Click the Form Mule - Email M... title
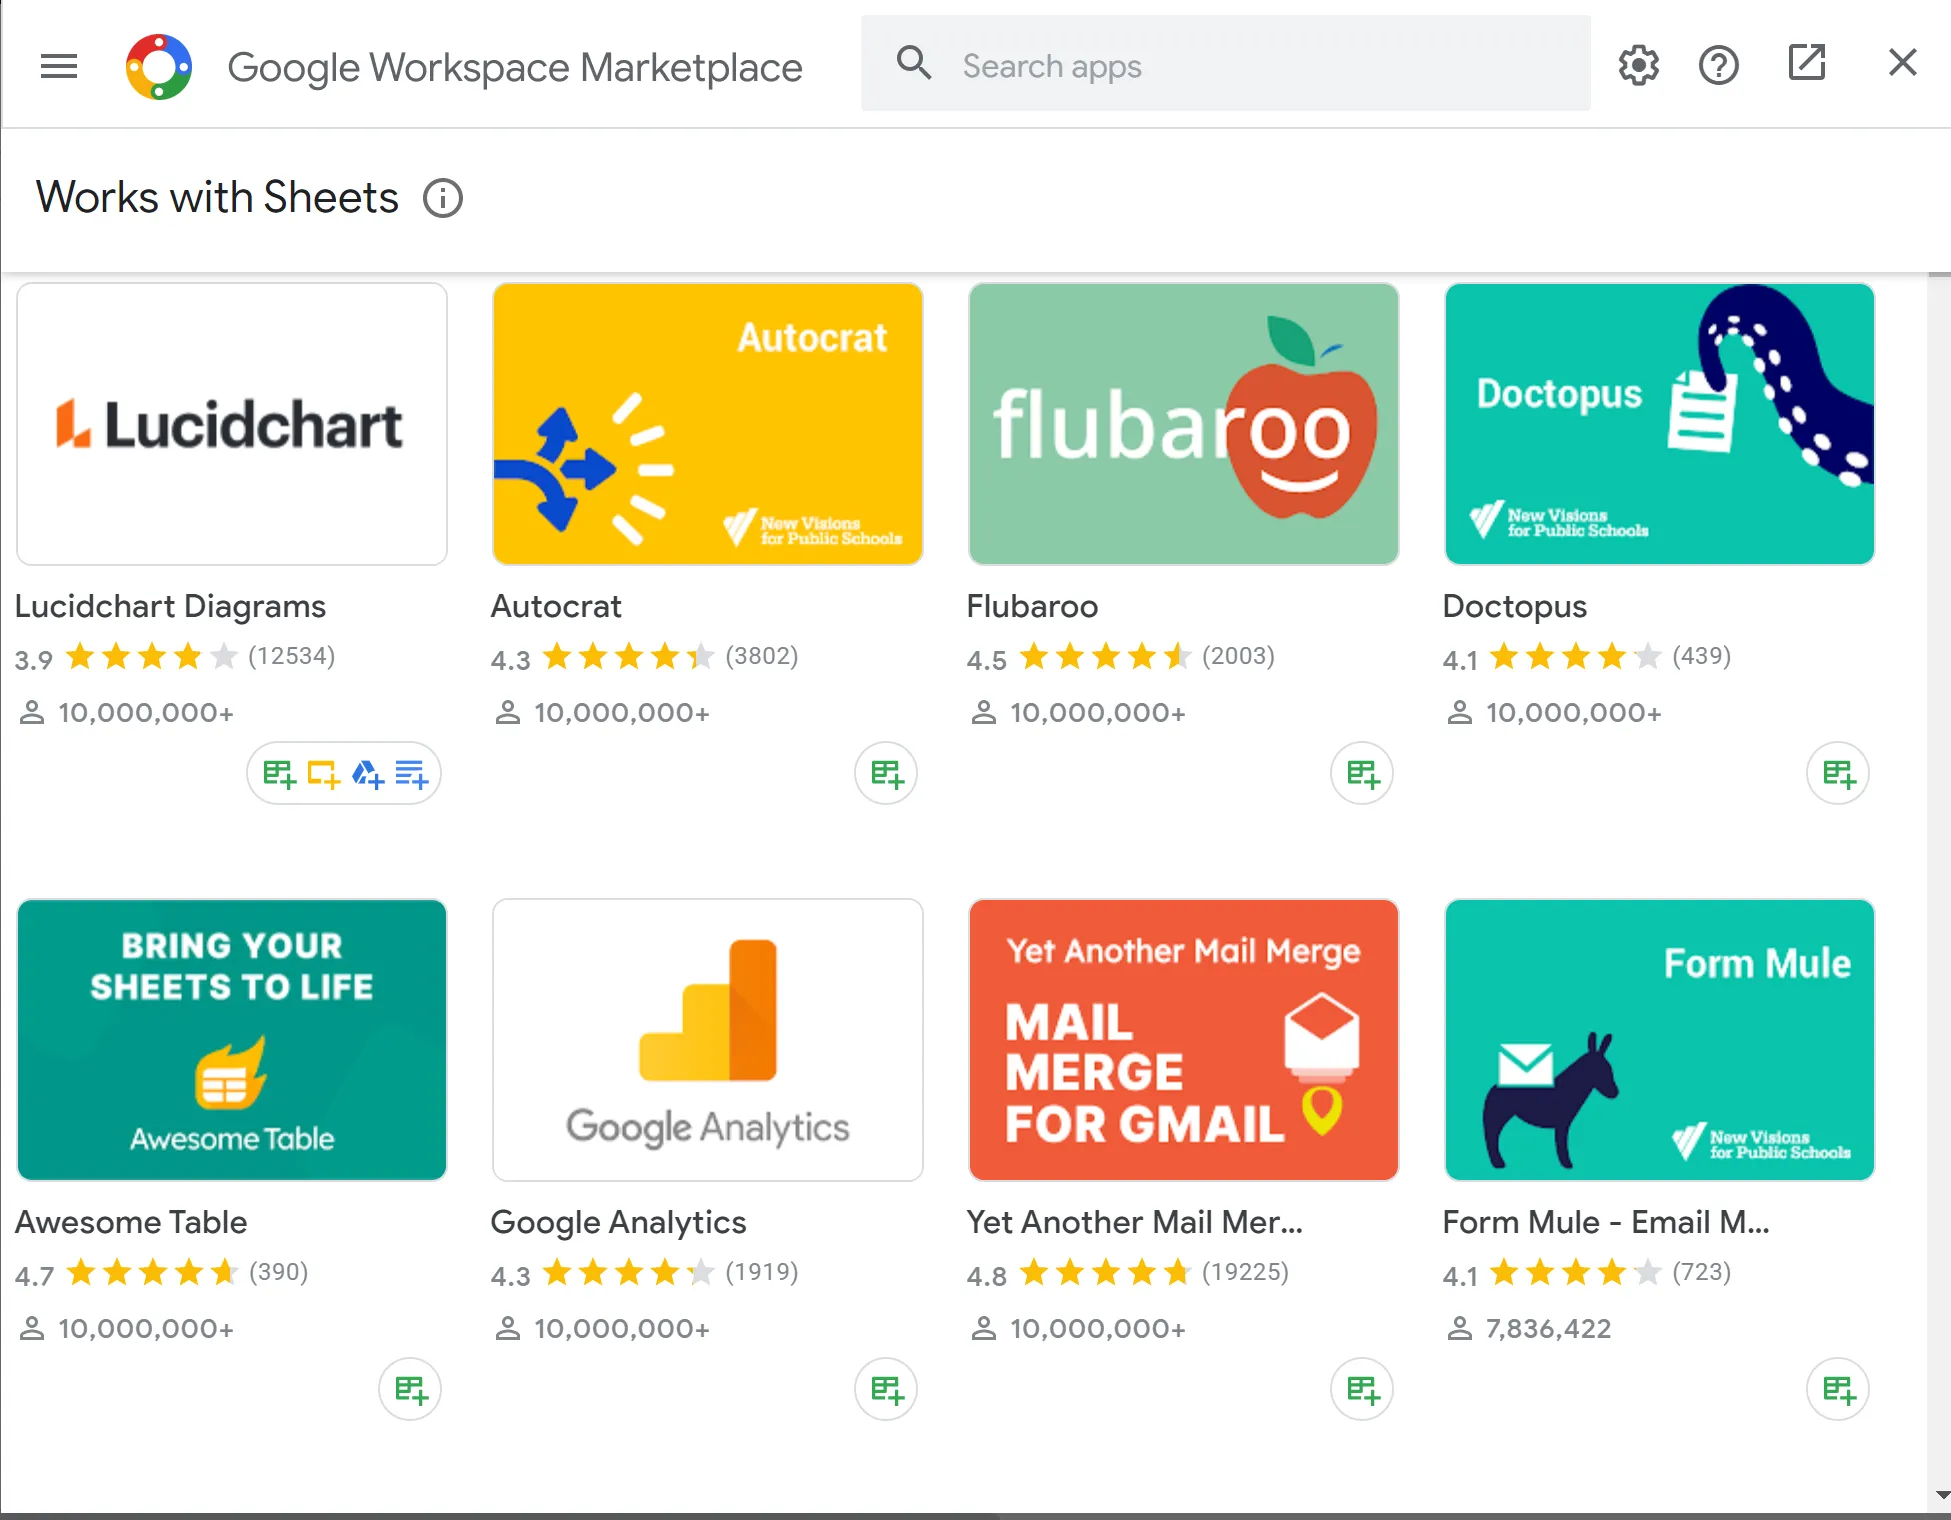Image resolution: width=1951 pixels, height=1520 pixels. coord(1606,1222)
